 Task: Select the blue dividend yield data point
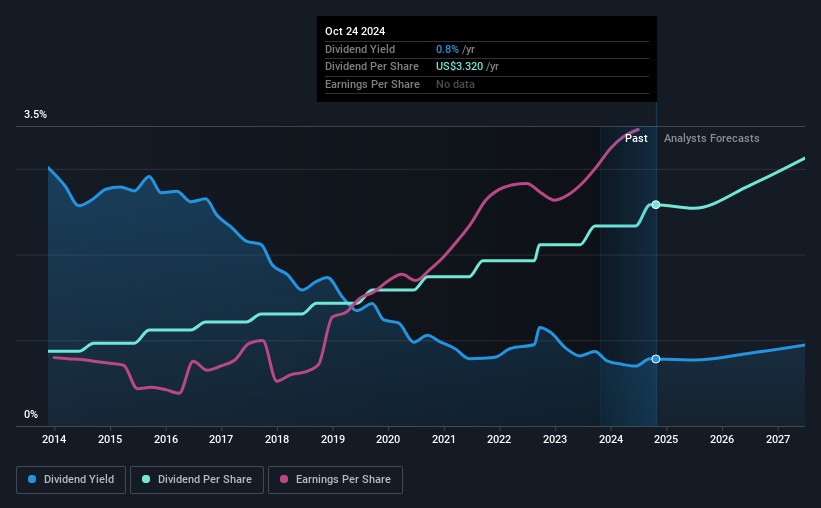tap(656, 359)
